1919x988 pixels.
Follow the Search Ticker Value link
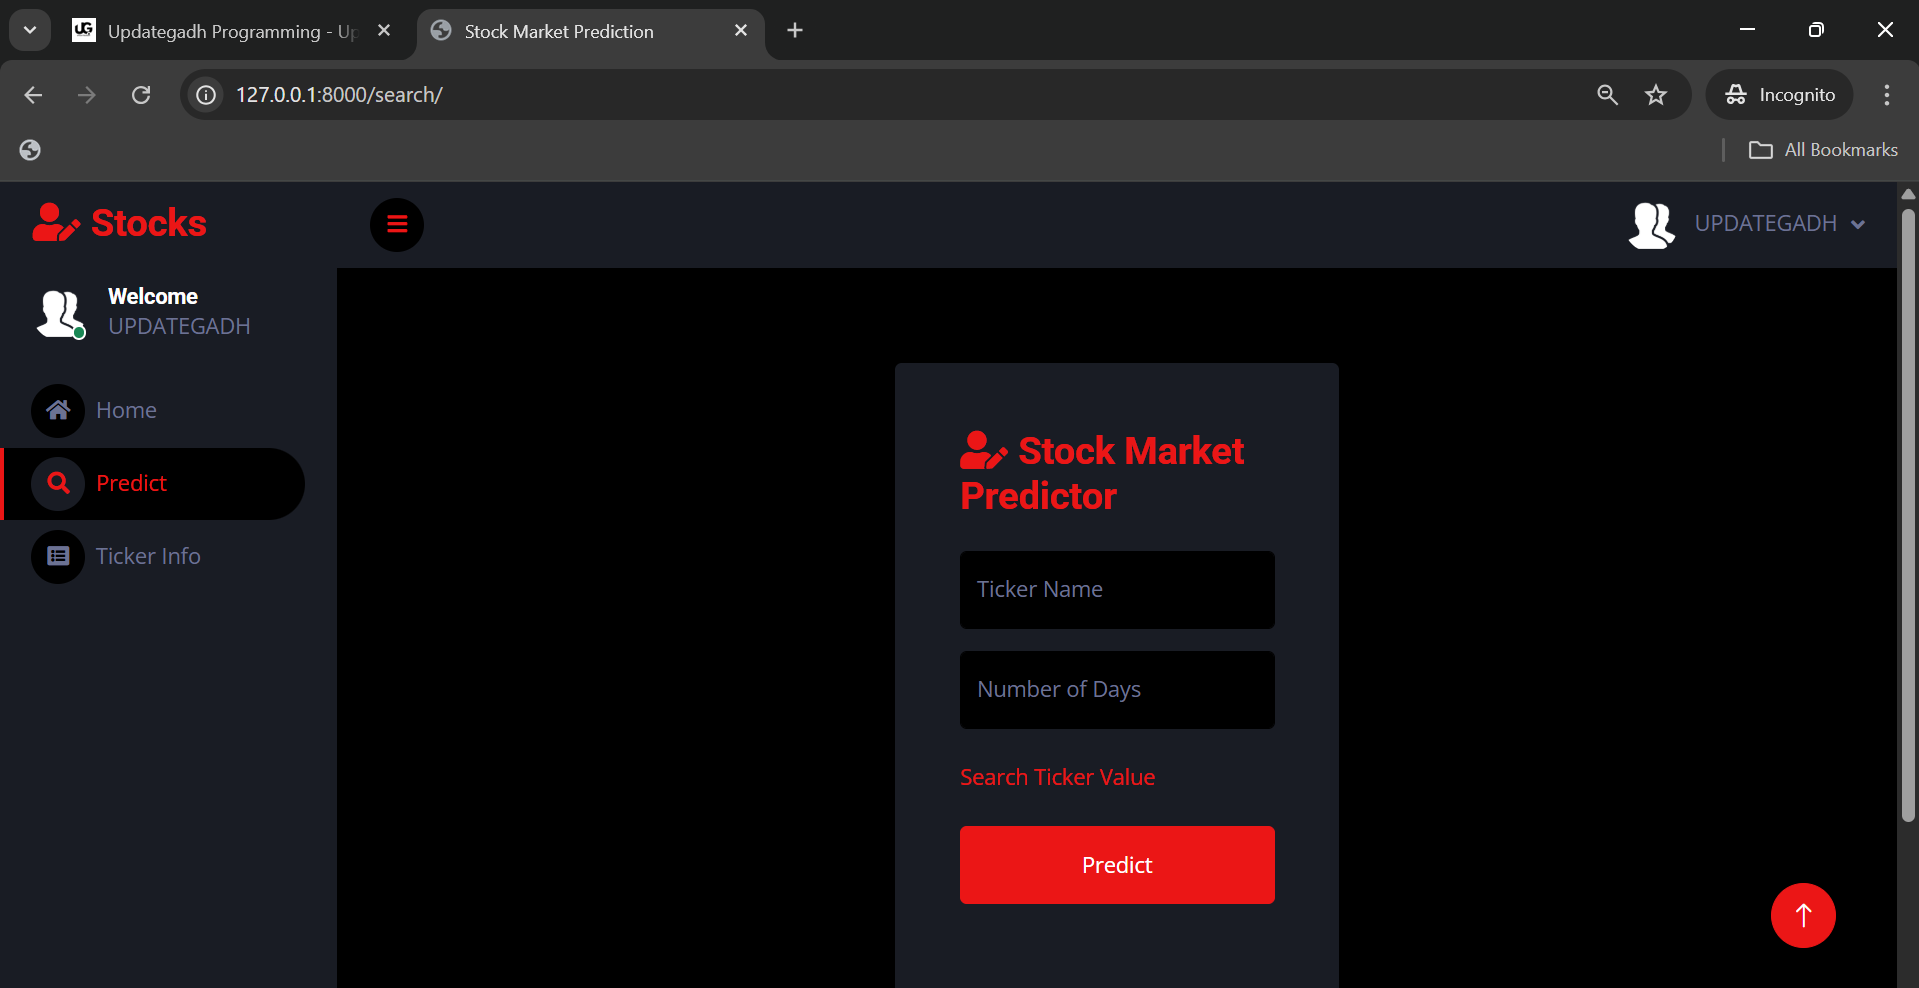click(x=1057, y=777)
